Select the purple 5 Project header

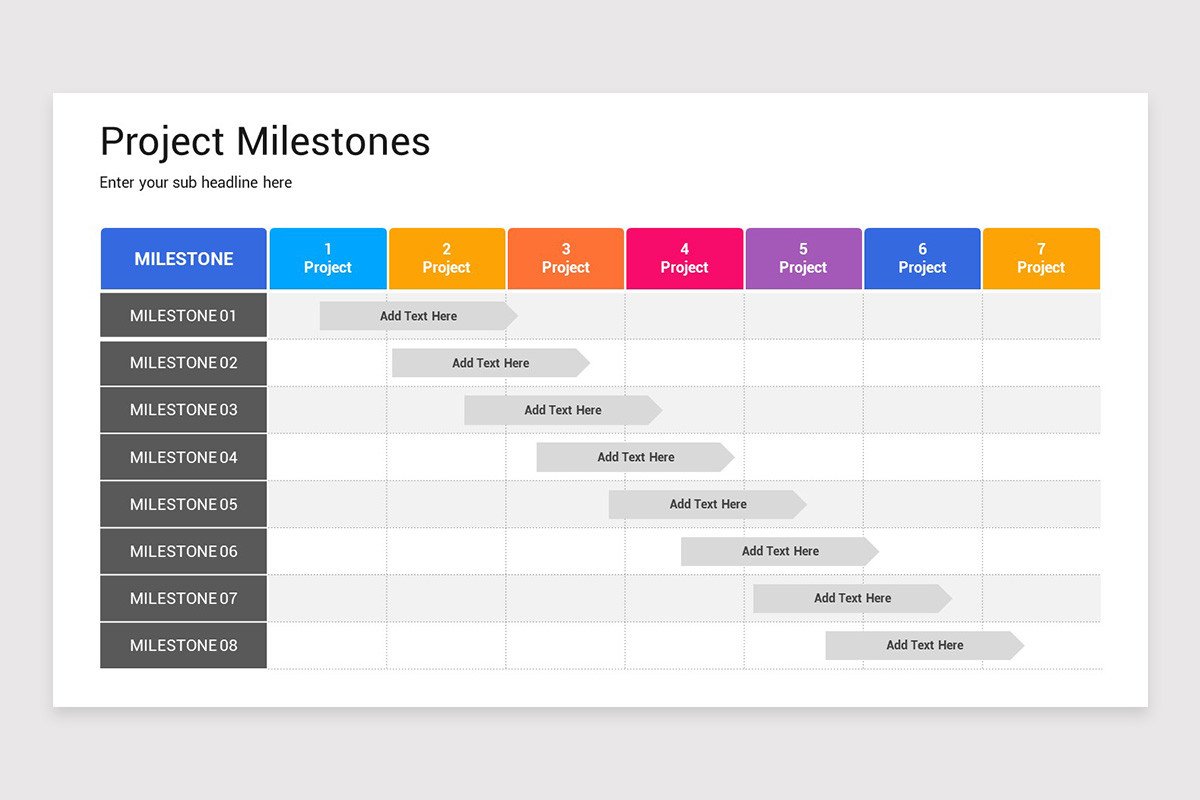pos(803,259)
